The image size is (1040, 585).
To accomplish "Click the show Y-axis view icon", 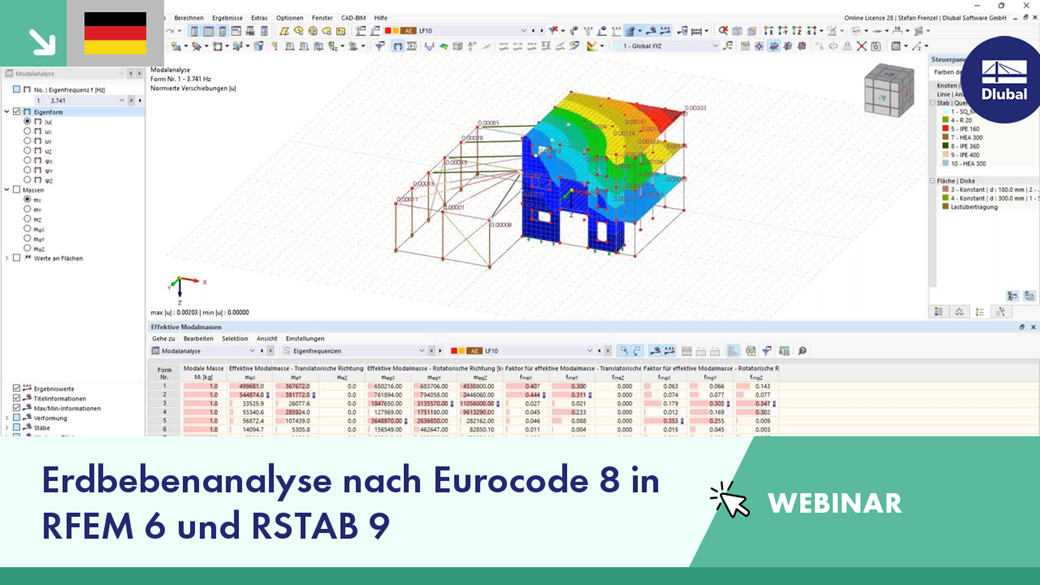I will click(x=783, y=31).
